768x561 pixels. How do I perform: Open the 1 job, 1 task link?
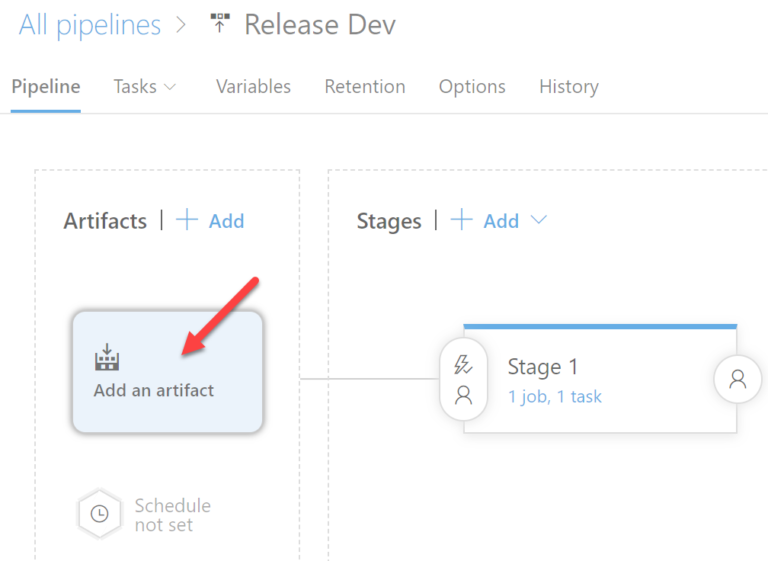click(555, 397)
